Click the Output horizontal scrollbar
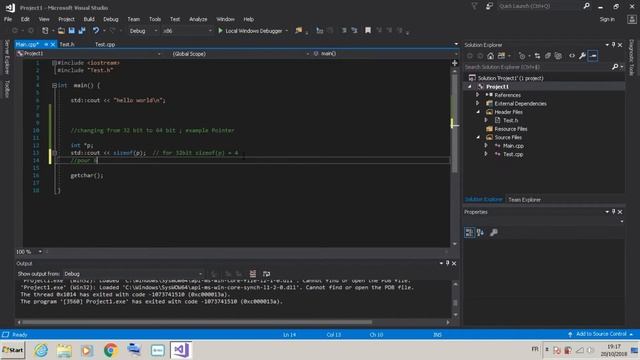640x360 pixels. click(x=197, y=322)
